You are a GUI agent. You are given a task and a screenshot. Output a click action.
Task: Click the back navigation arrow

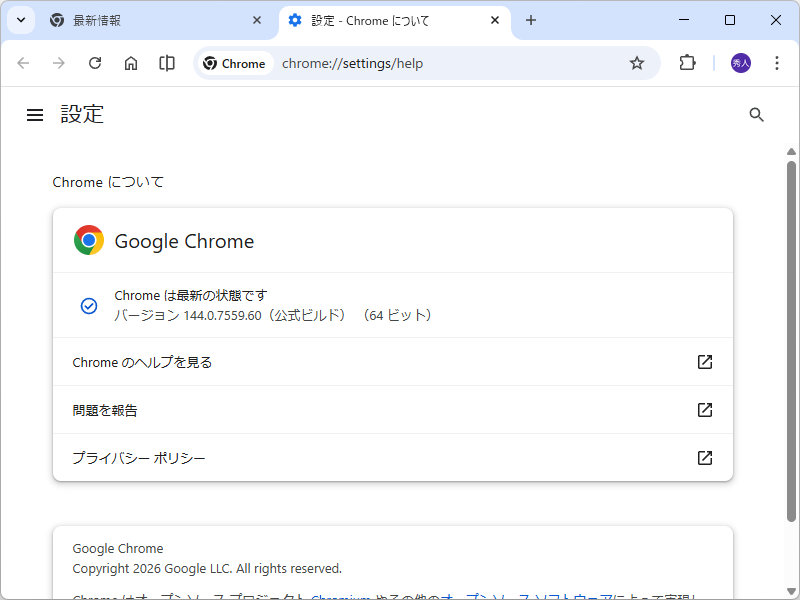[x=23, y=62]
